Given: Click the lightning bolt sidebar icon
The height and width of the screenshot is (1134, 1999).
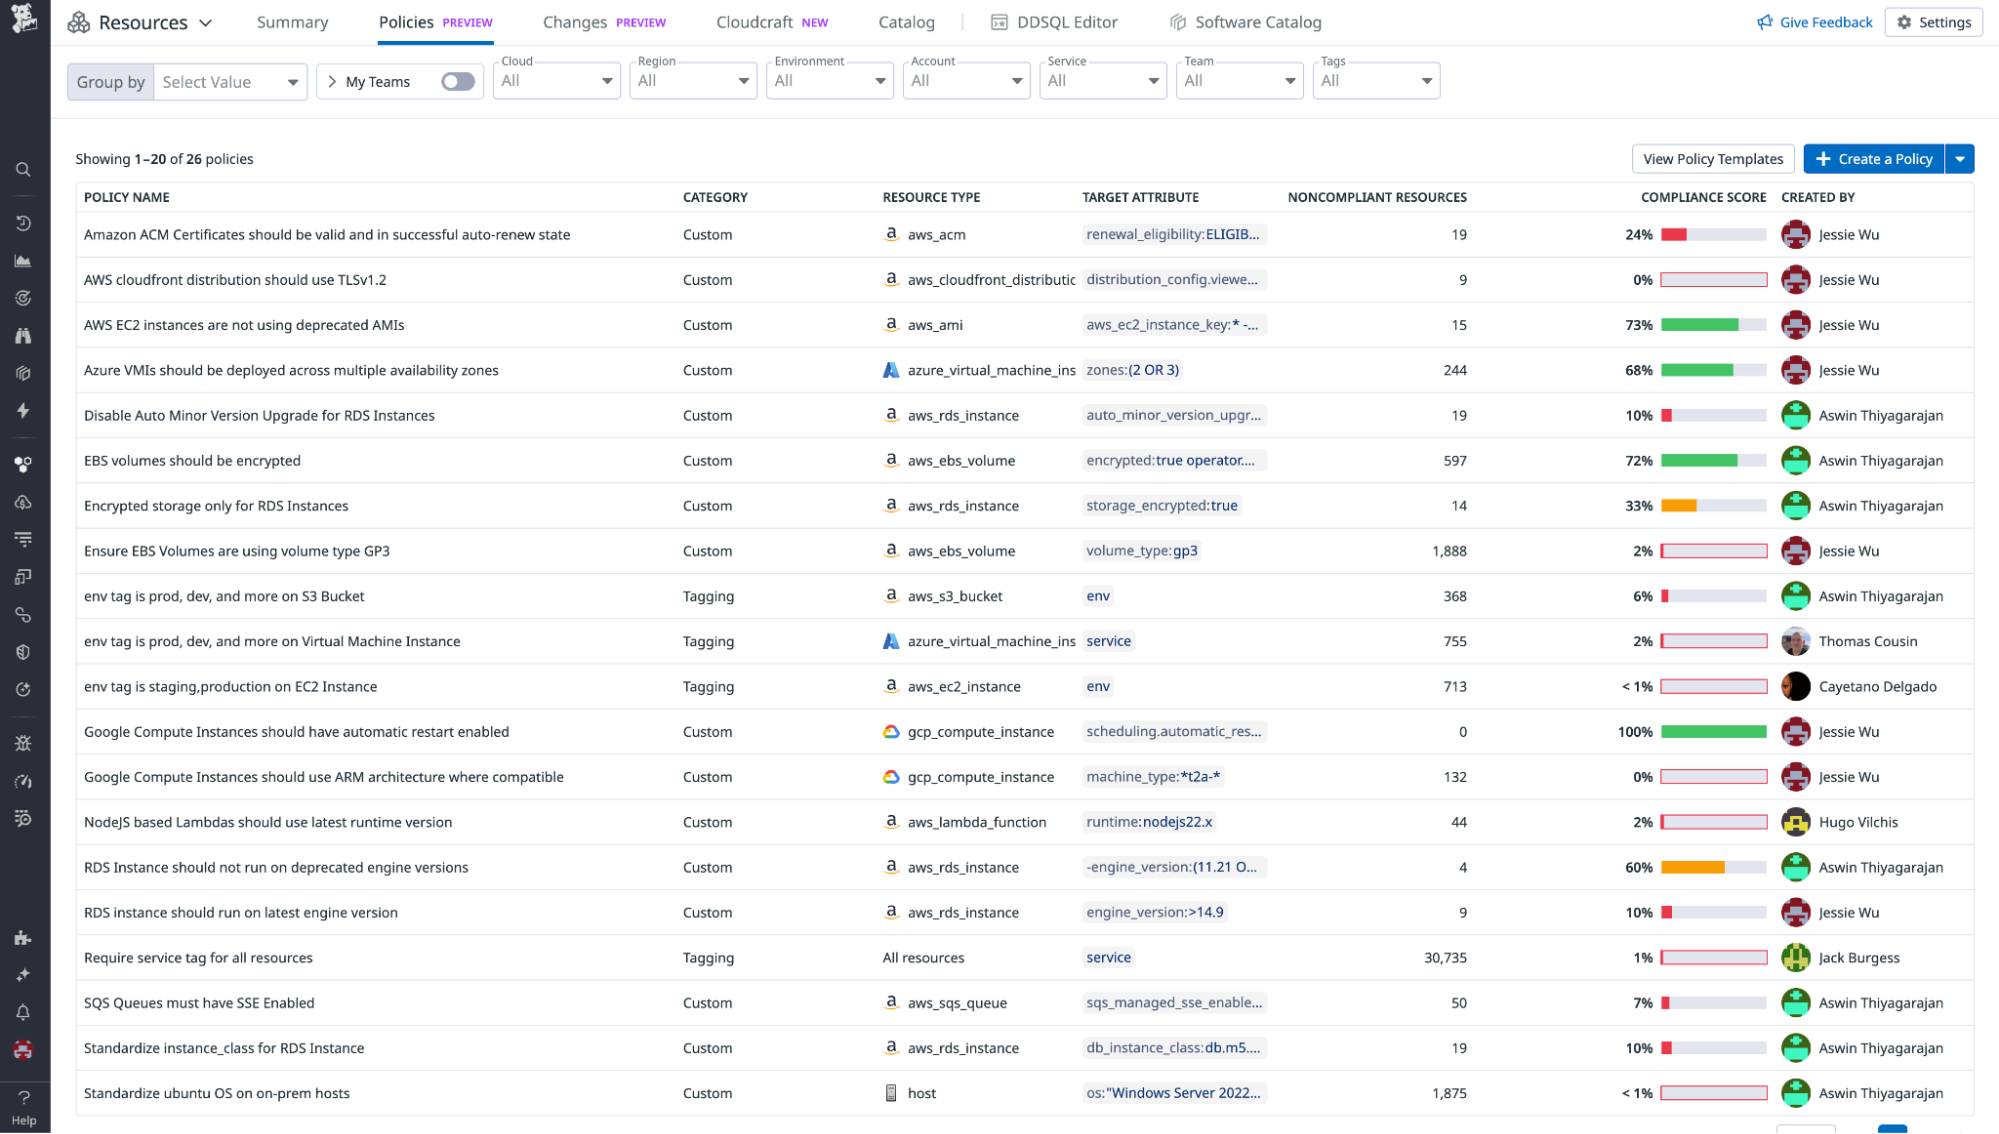Looking at the screenshot, I should (23, 411).
